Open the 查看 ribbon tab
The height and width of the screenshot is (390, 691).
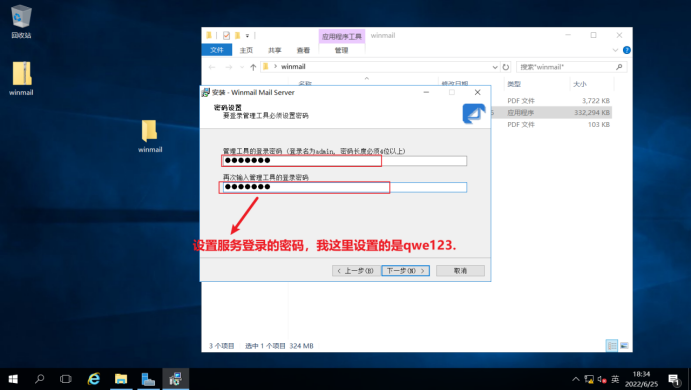(x=303, y=50)
